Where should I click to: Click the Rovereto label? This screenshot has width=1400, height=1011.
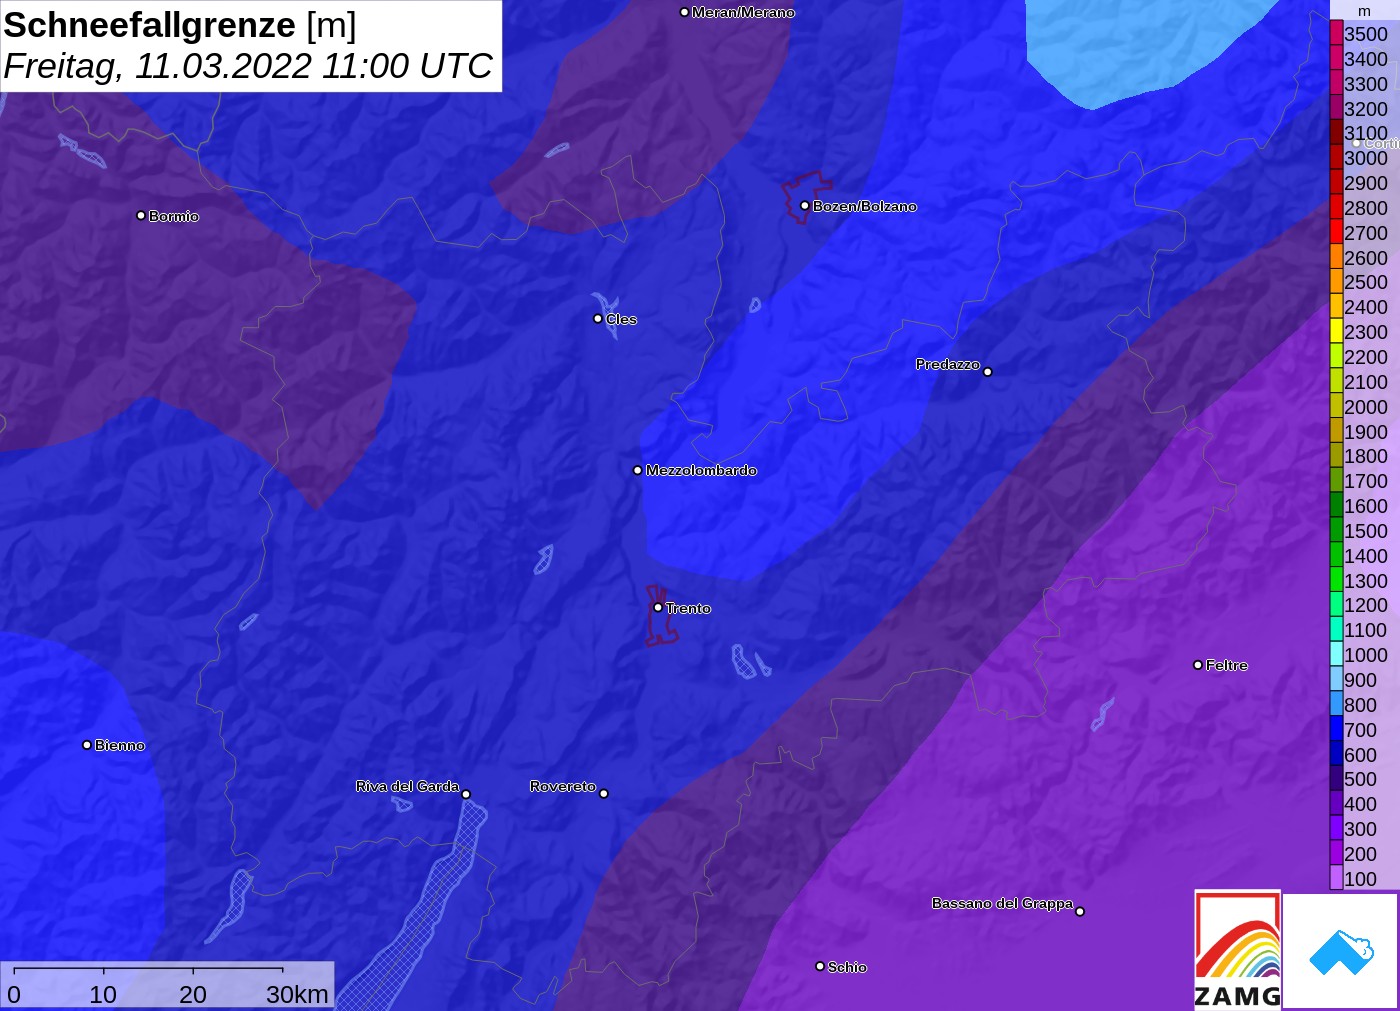tap(563, 786)
